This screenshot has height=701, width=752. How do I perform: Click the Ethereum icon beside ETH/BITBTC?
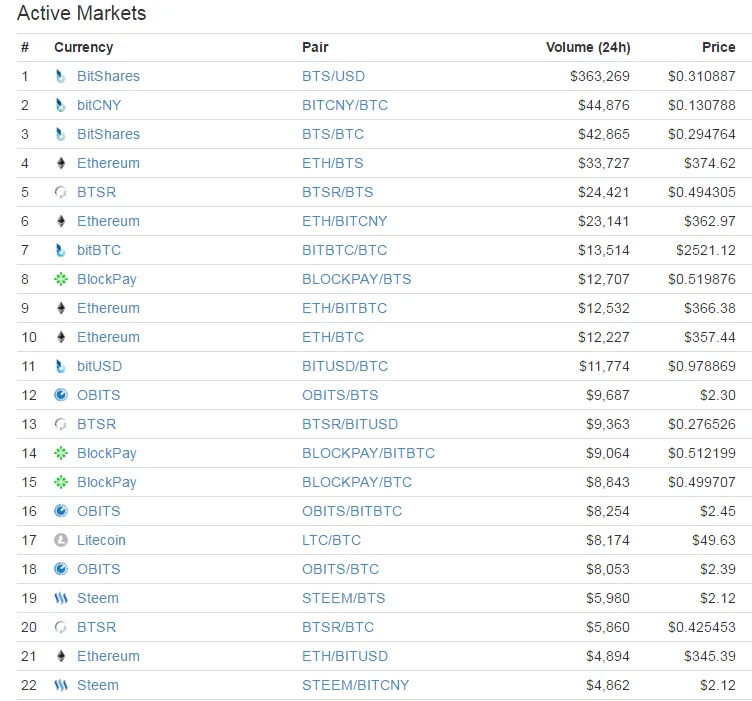pyautogui.click(x=60, y=308)
